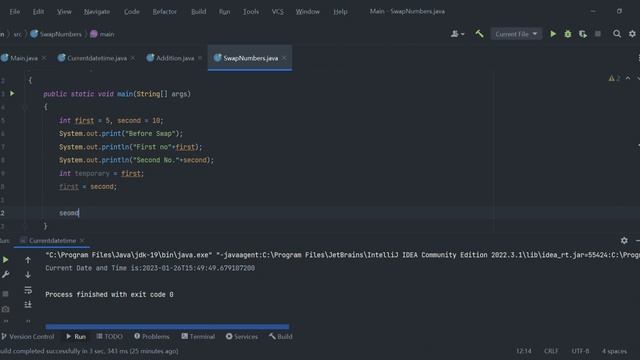Click the main method breadcrumb
The image size is (640, 360).
point(102,34)
